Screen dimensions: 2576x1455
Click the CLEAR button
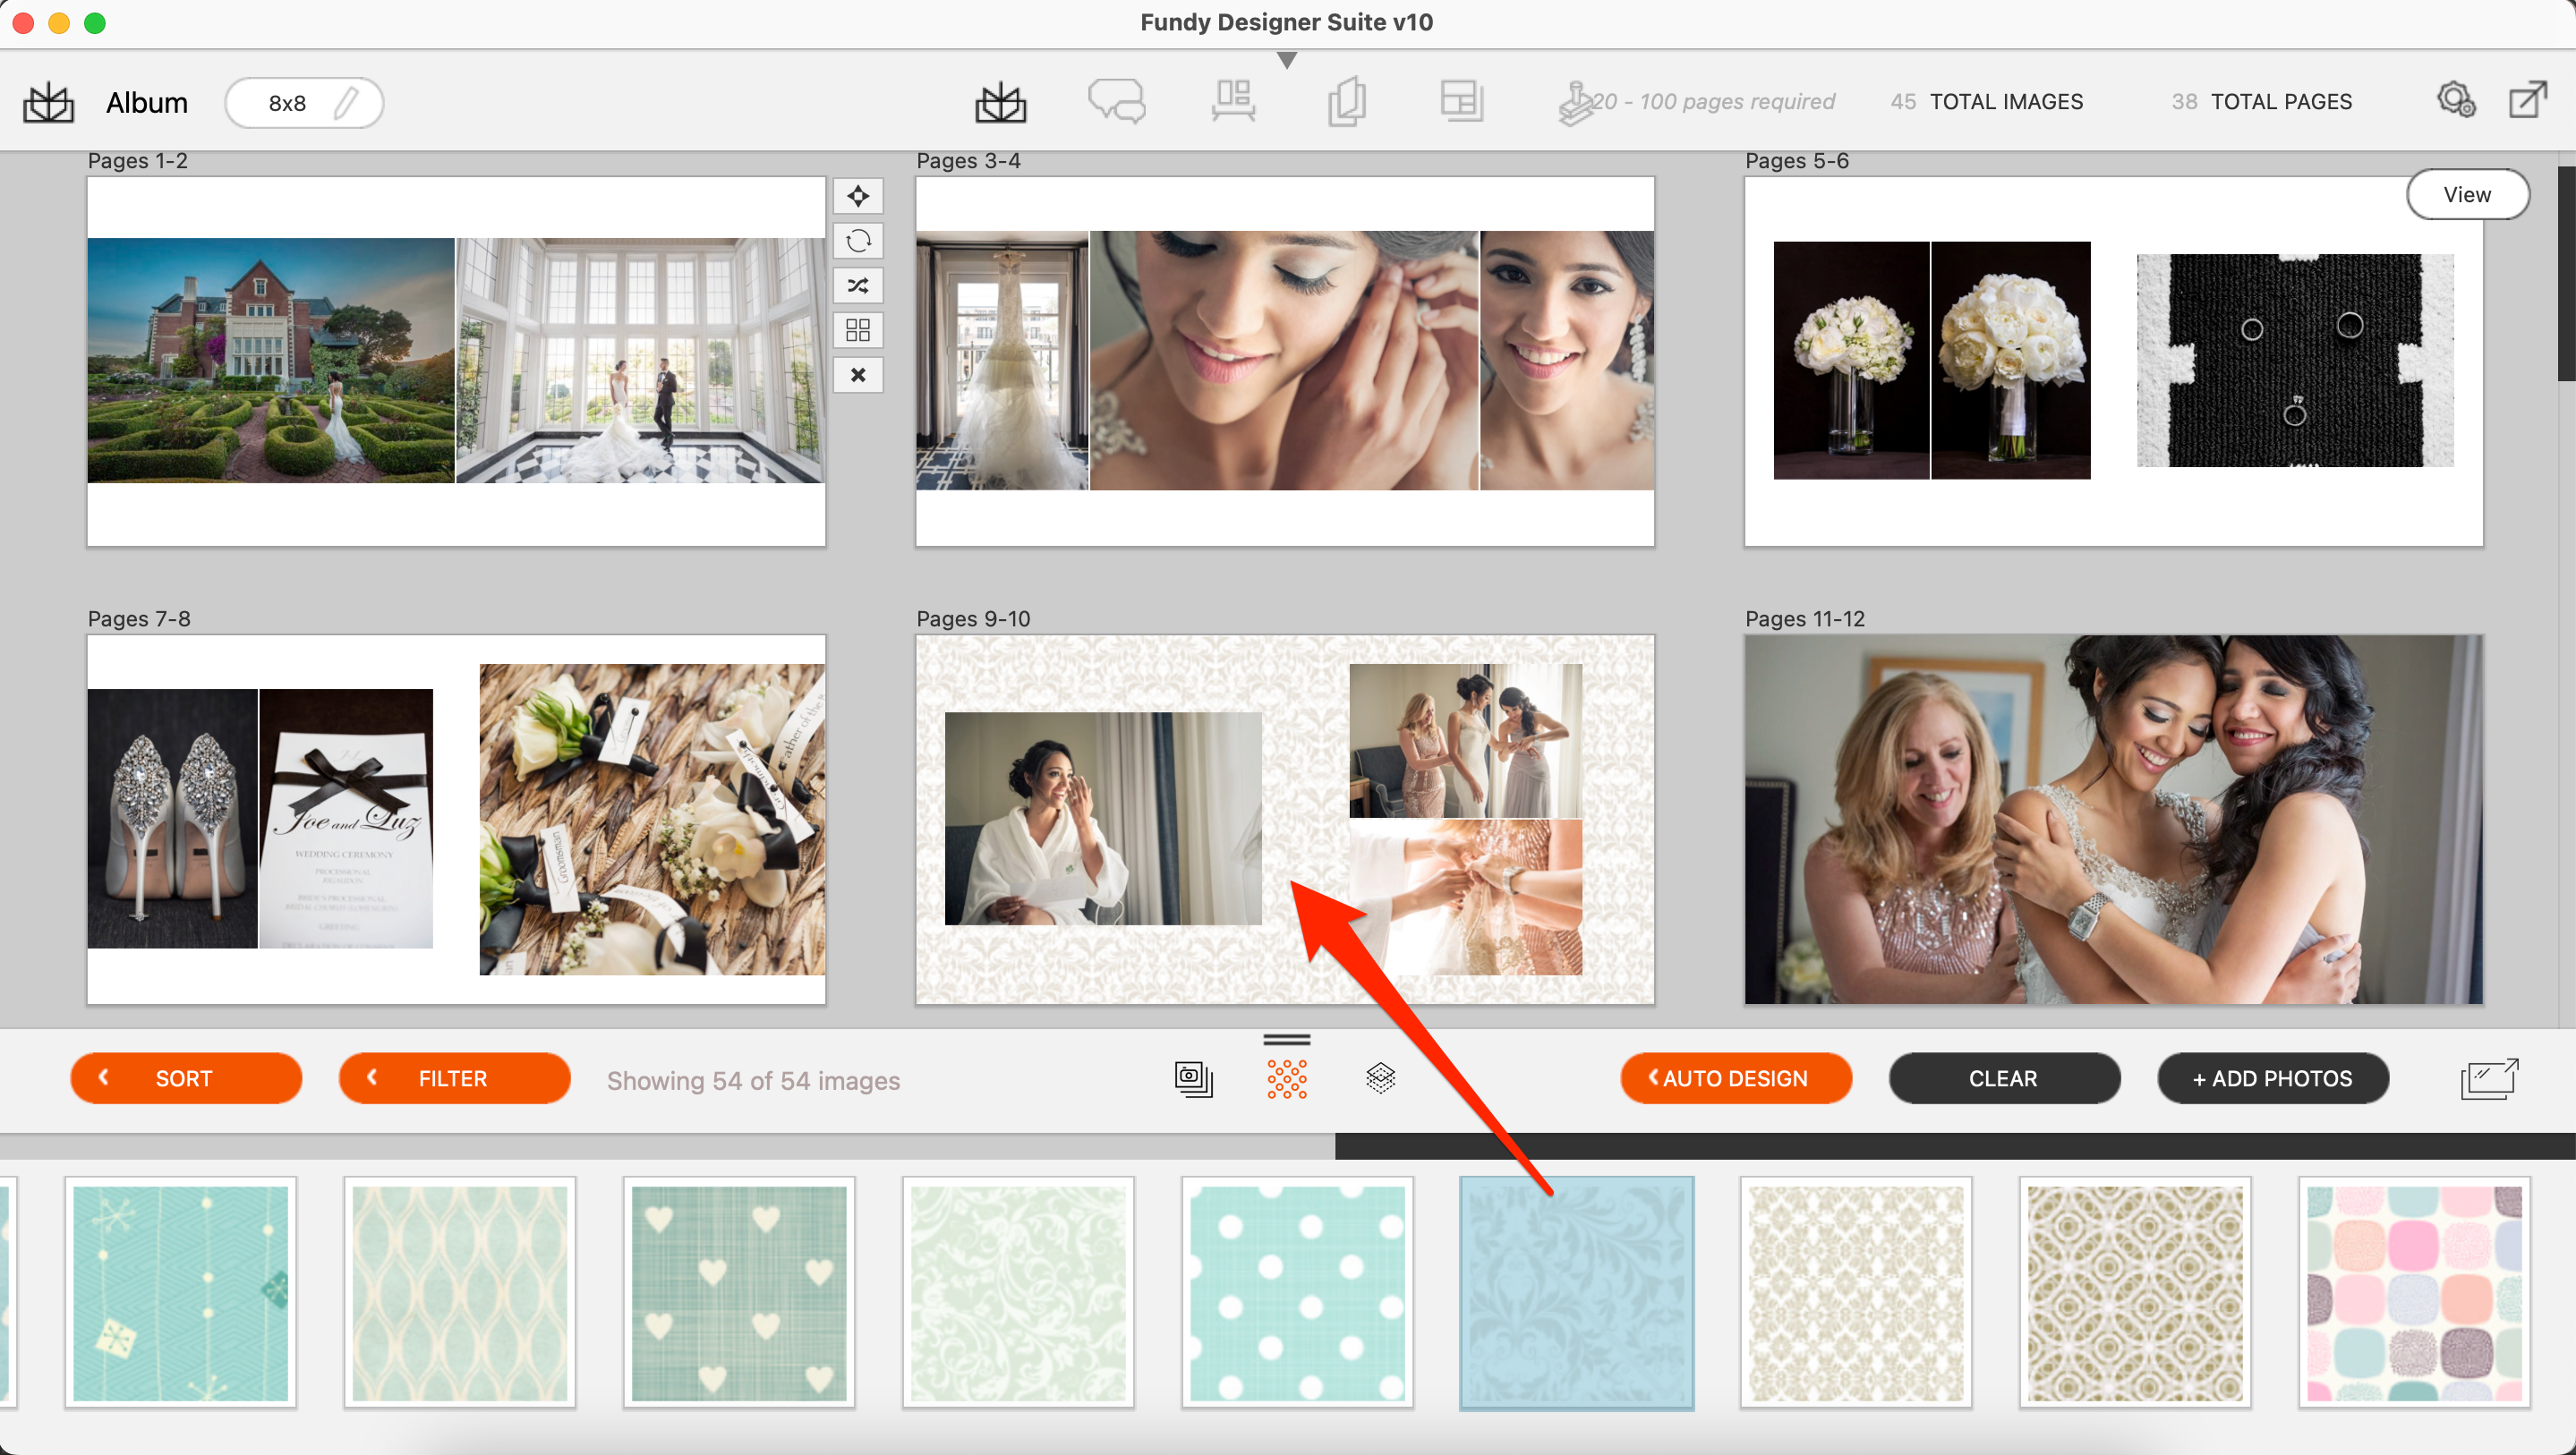tap(2003, 1076)
